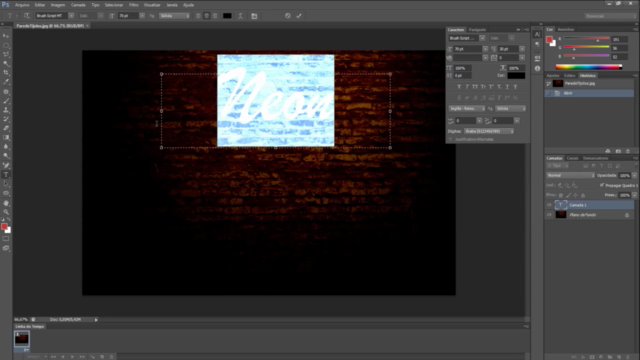Apply All Caps in Character panel
Viewport: 640px width, 360px height.
coord(475,87)
